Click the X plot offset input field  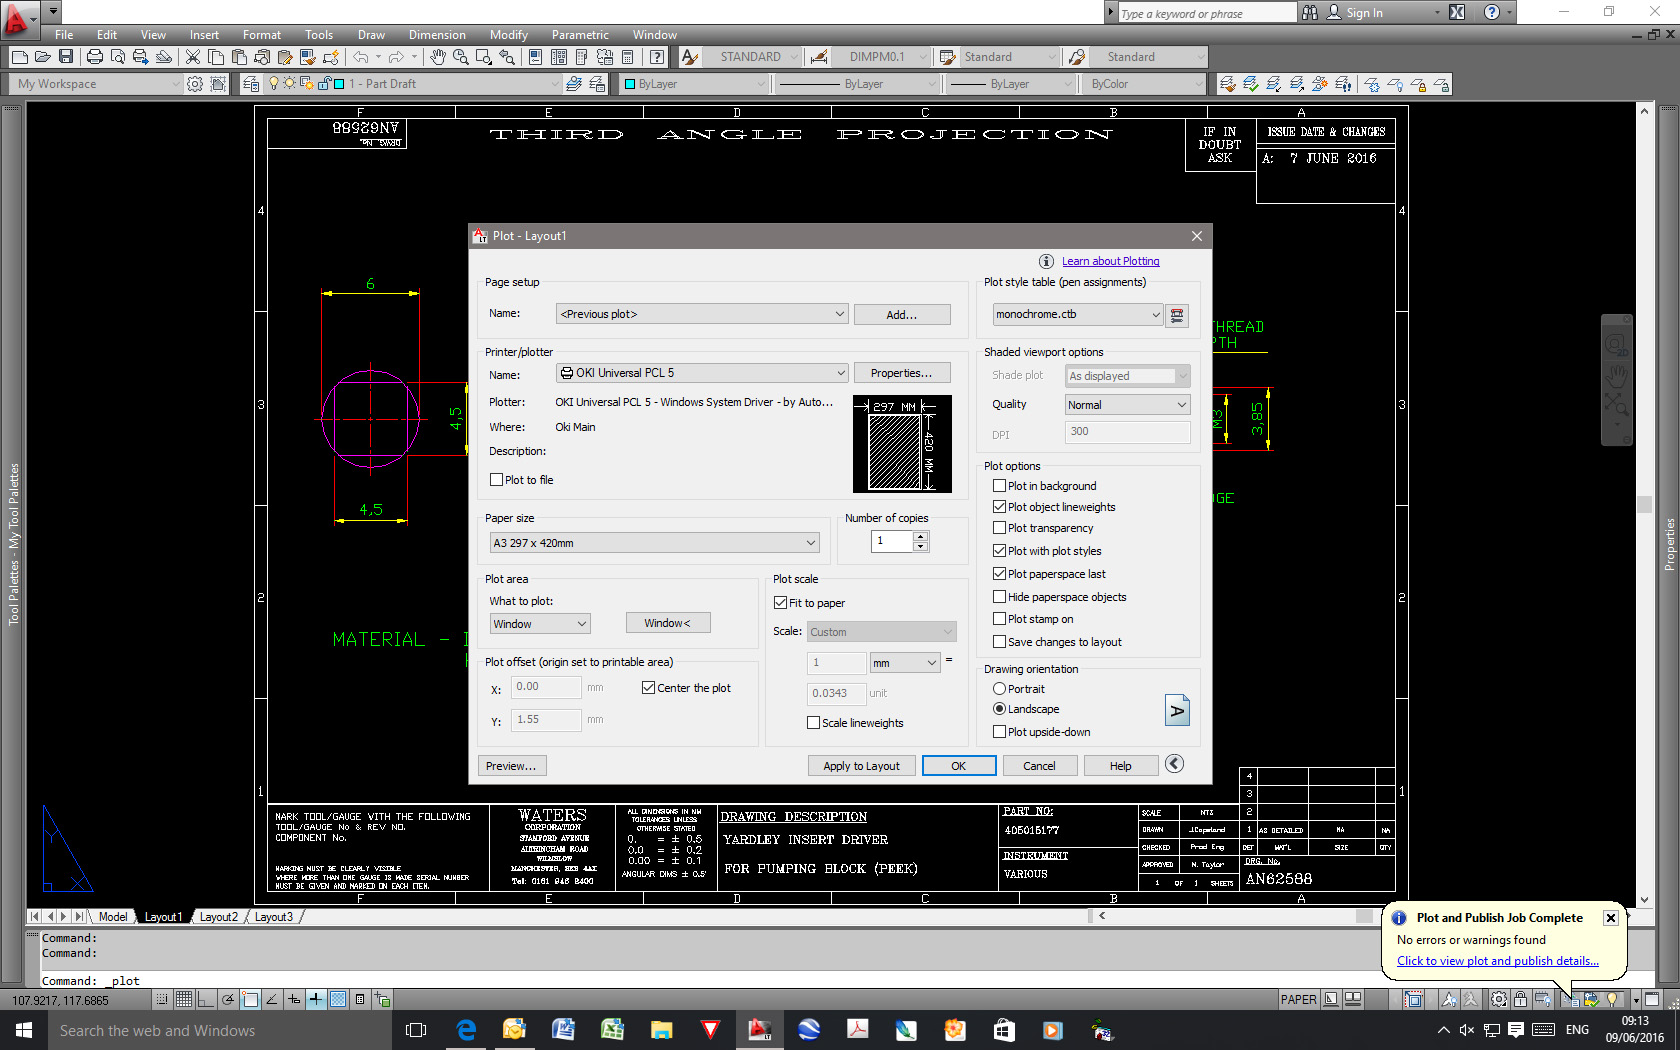pyautogui.click(x=545, y=688)
